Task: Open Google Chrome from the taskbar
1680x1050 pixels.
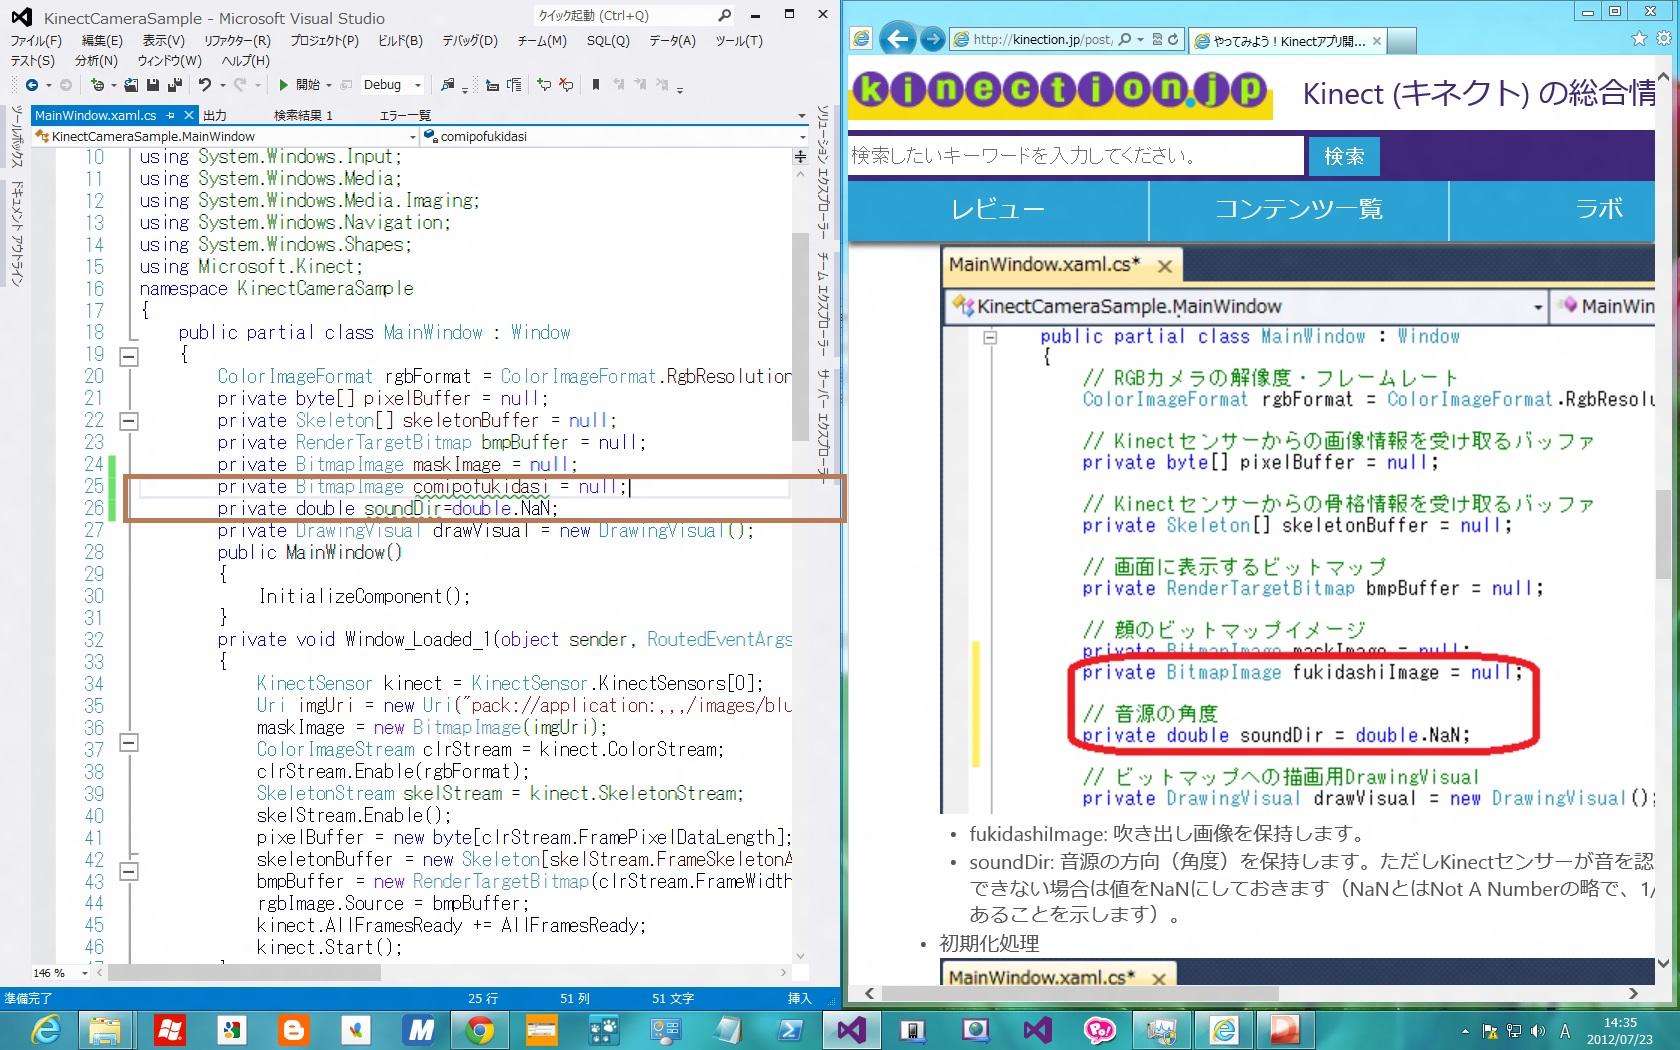Action: point(480,1029)
